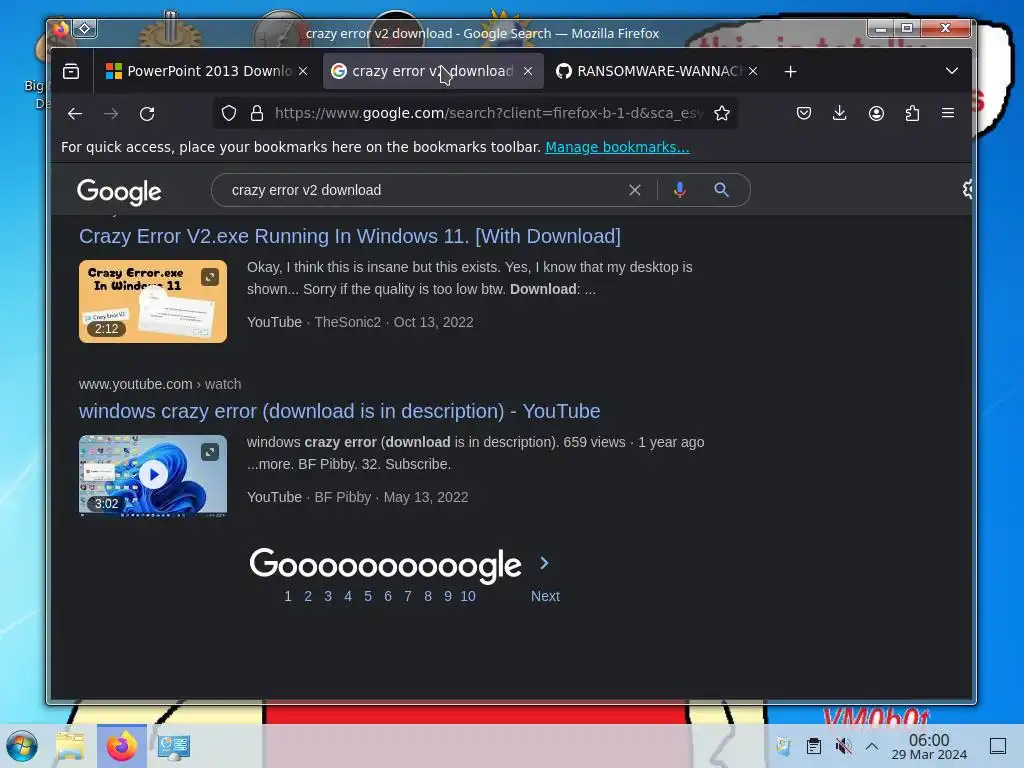List all tabs dropdown chevron
Screen dimensions: 1024x768
click(952, 71)
